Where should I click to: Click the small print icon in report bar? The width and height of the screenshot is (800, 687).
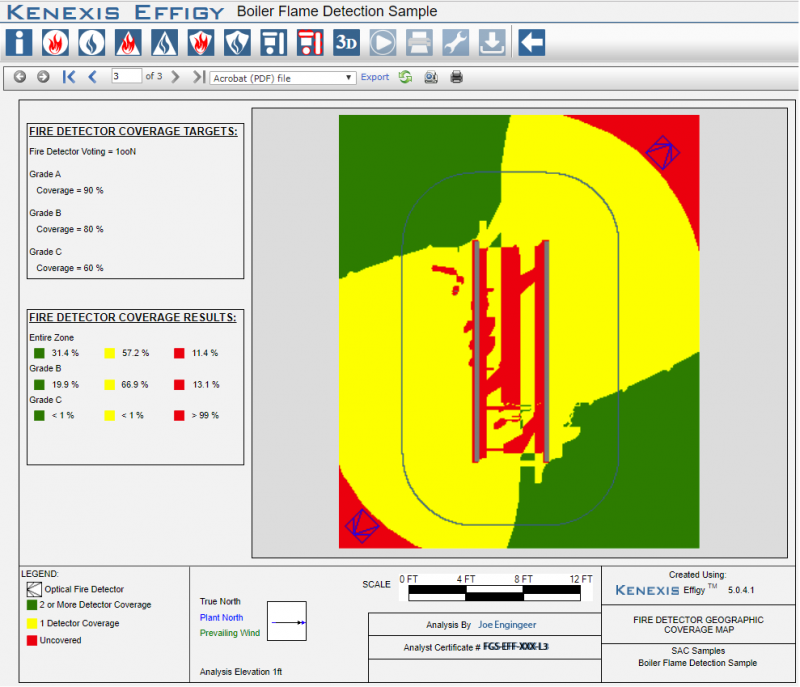coord(456,77)
